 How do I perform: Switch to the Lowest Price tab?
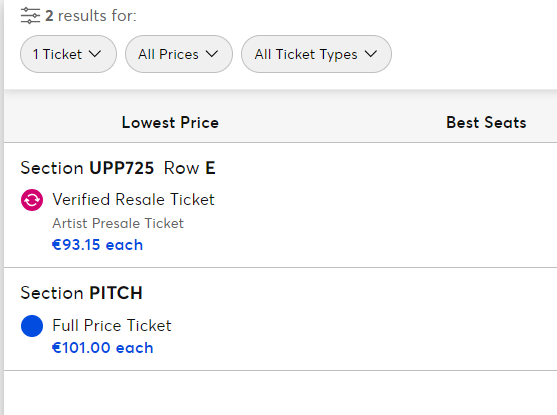click(x=170, y=123)
